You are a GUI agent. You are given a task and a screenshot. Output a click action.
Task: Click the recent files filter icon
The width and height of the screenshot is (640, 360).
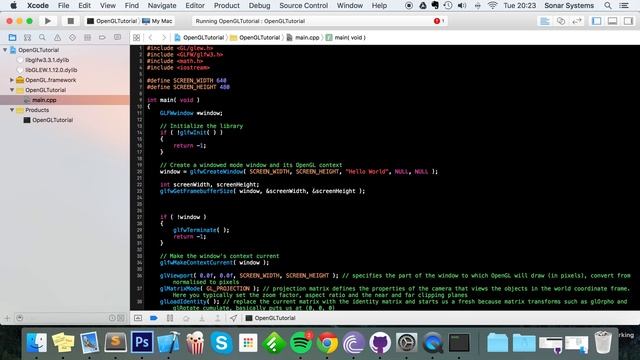pyautogui.click(x=112, y=318)
